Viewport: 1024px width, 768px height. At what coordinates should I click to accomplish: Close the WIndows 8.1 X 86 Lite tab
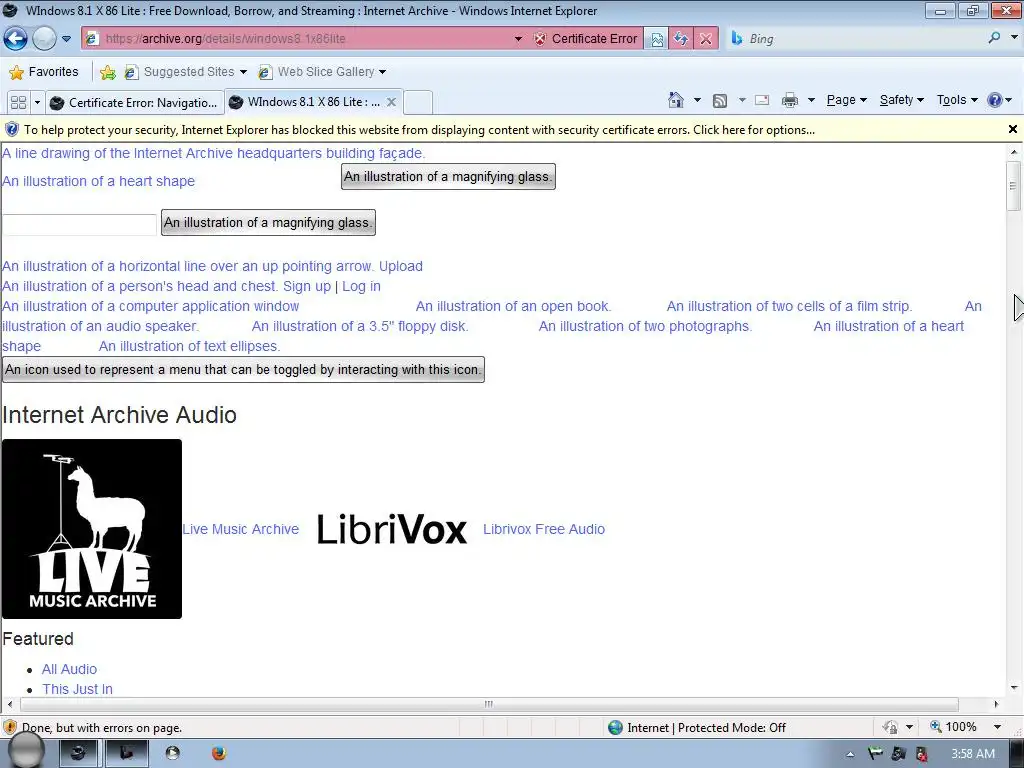391,102
